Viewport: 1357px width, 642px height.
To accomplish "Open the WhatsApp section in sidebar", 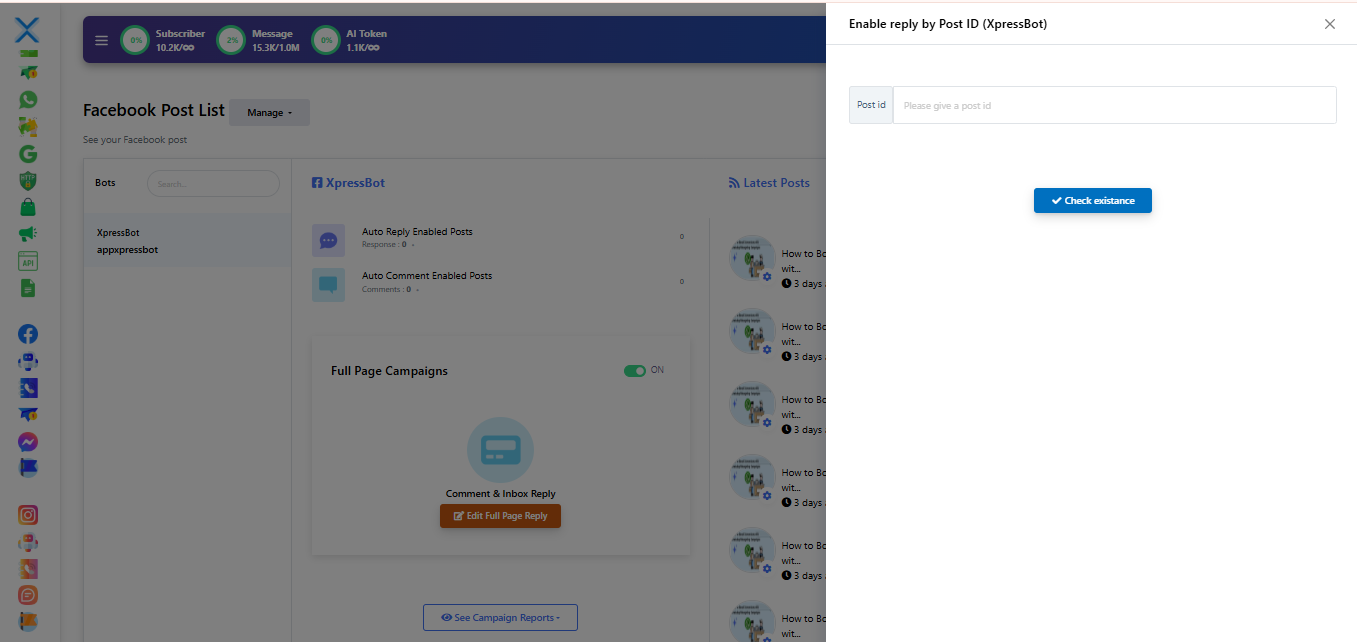I will point(28,100).
